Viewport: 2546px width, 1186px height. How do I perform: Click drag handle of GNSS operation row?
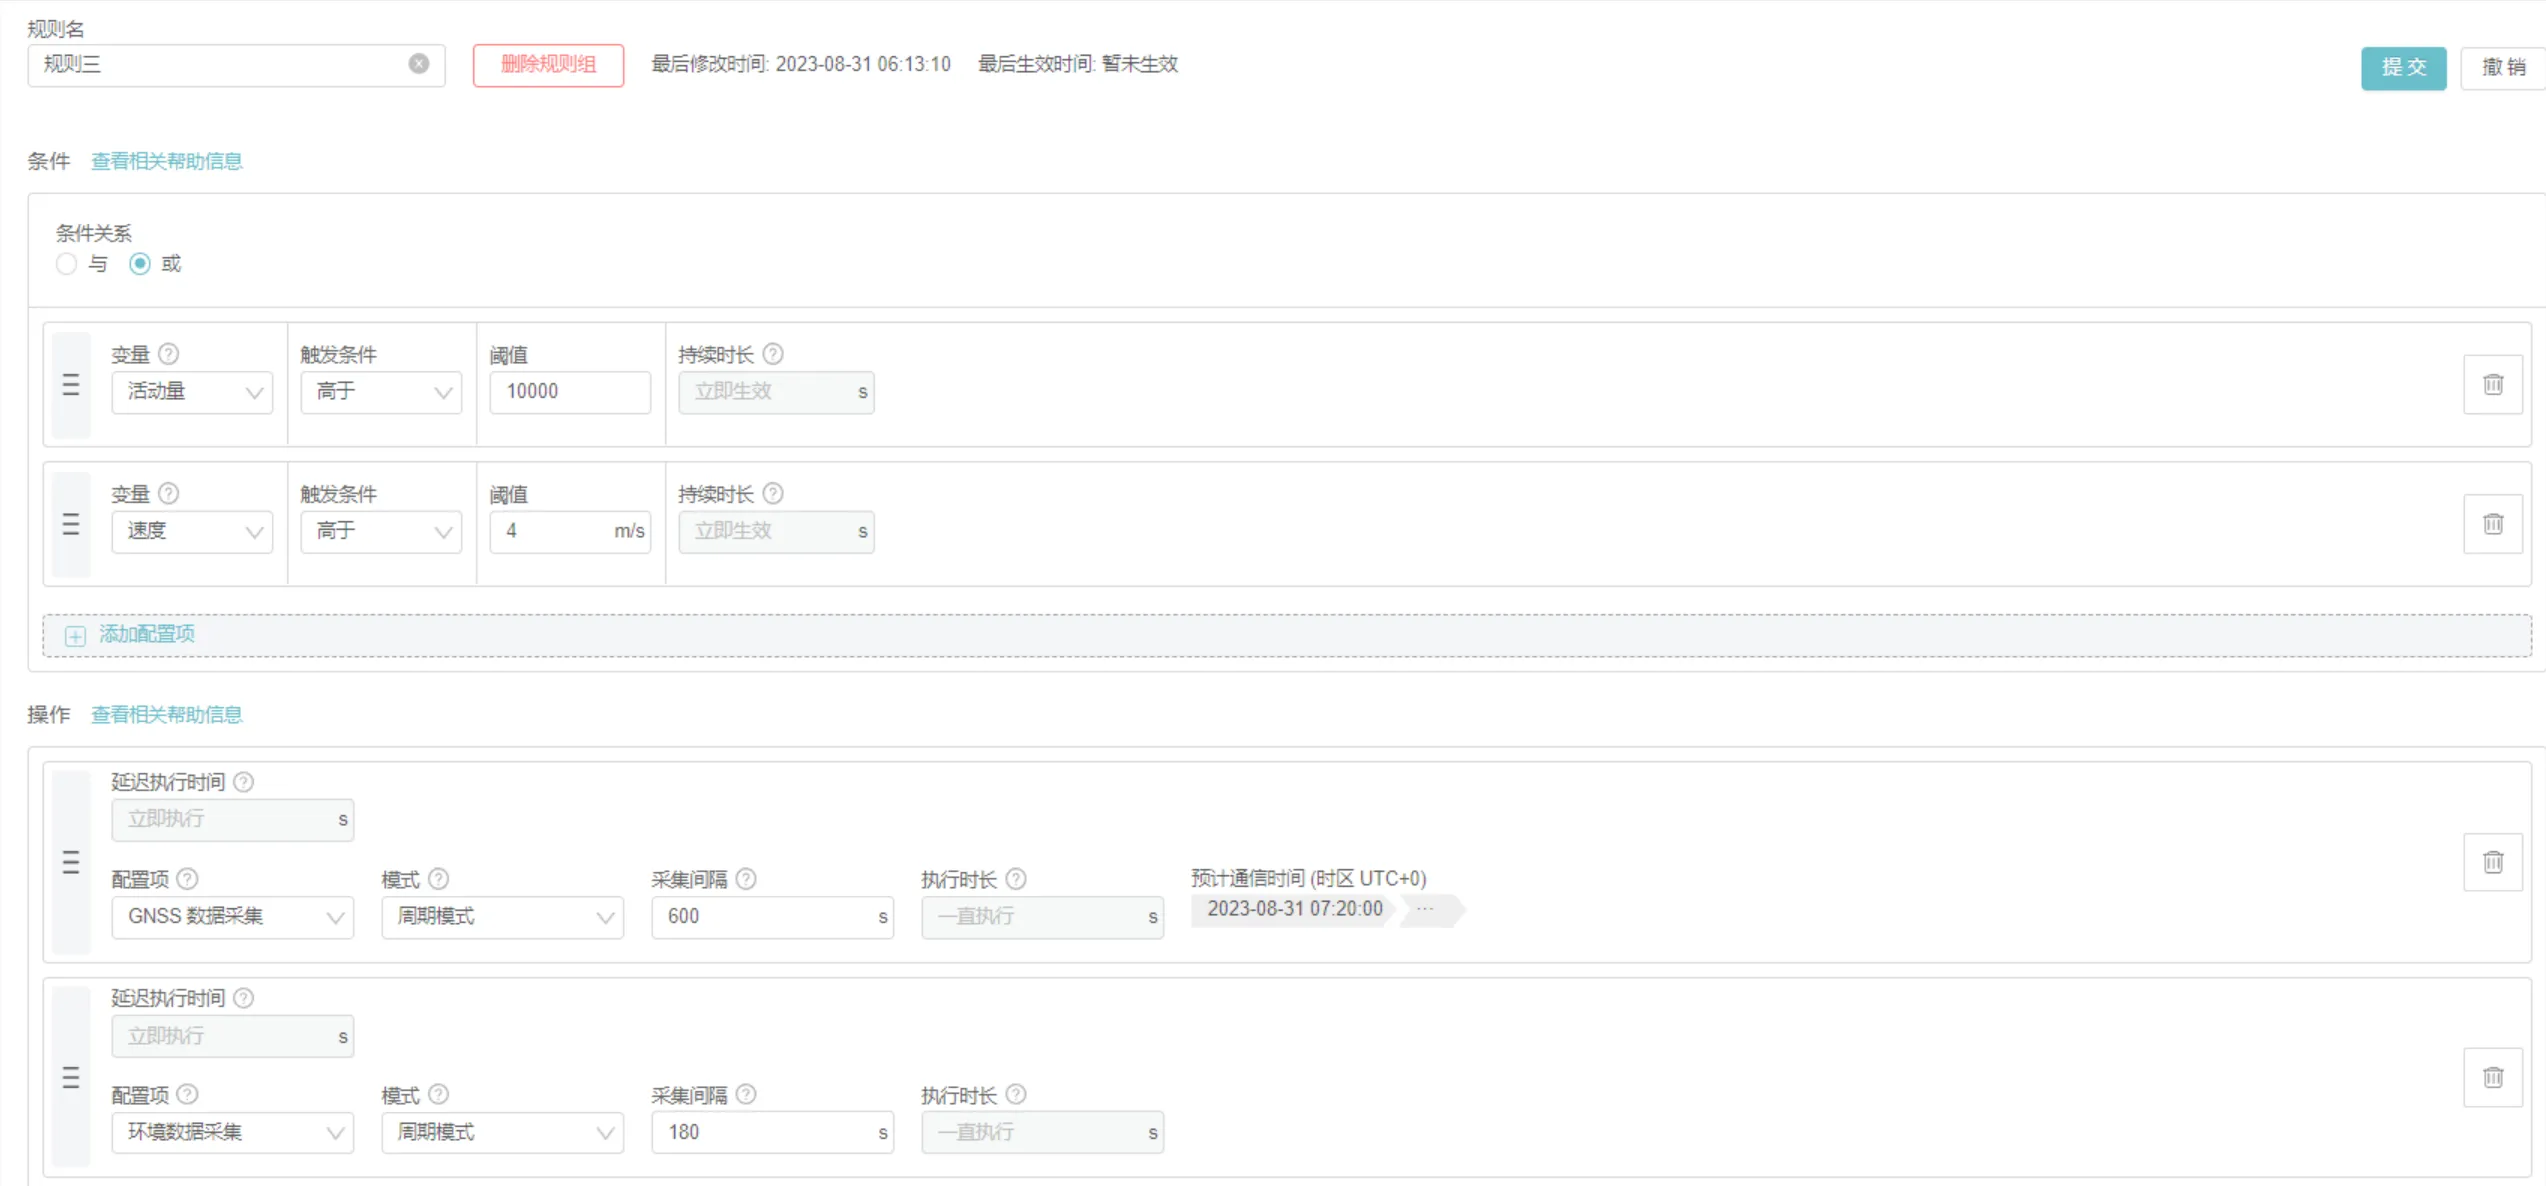[71, 862]
